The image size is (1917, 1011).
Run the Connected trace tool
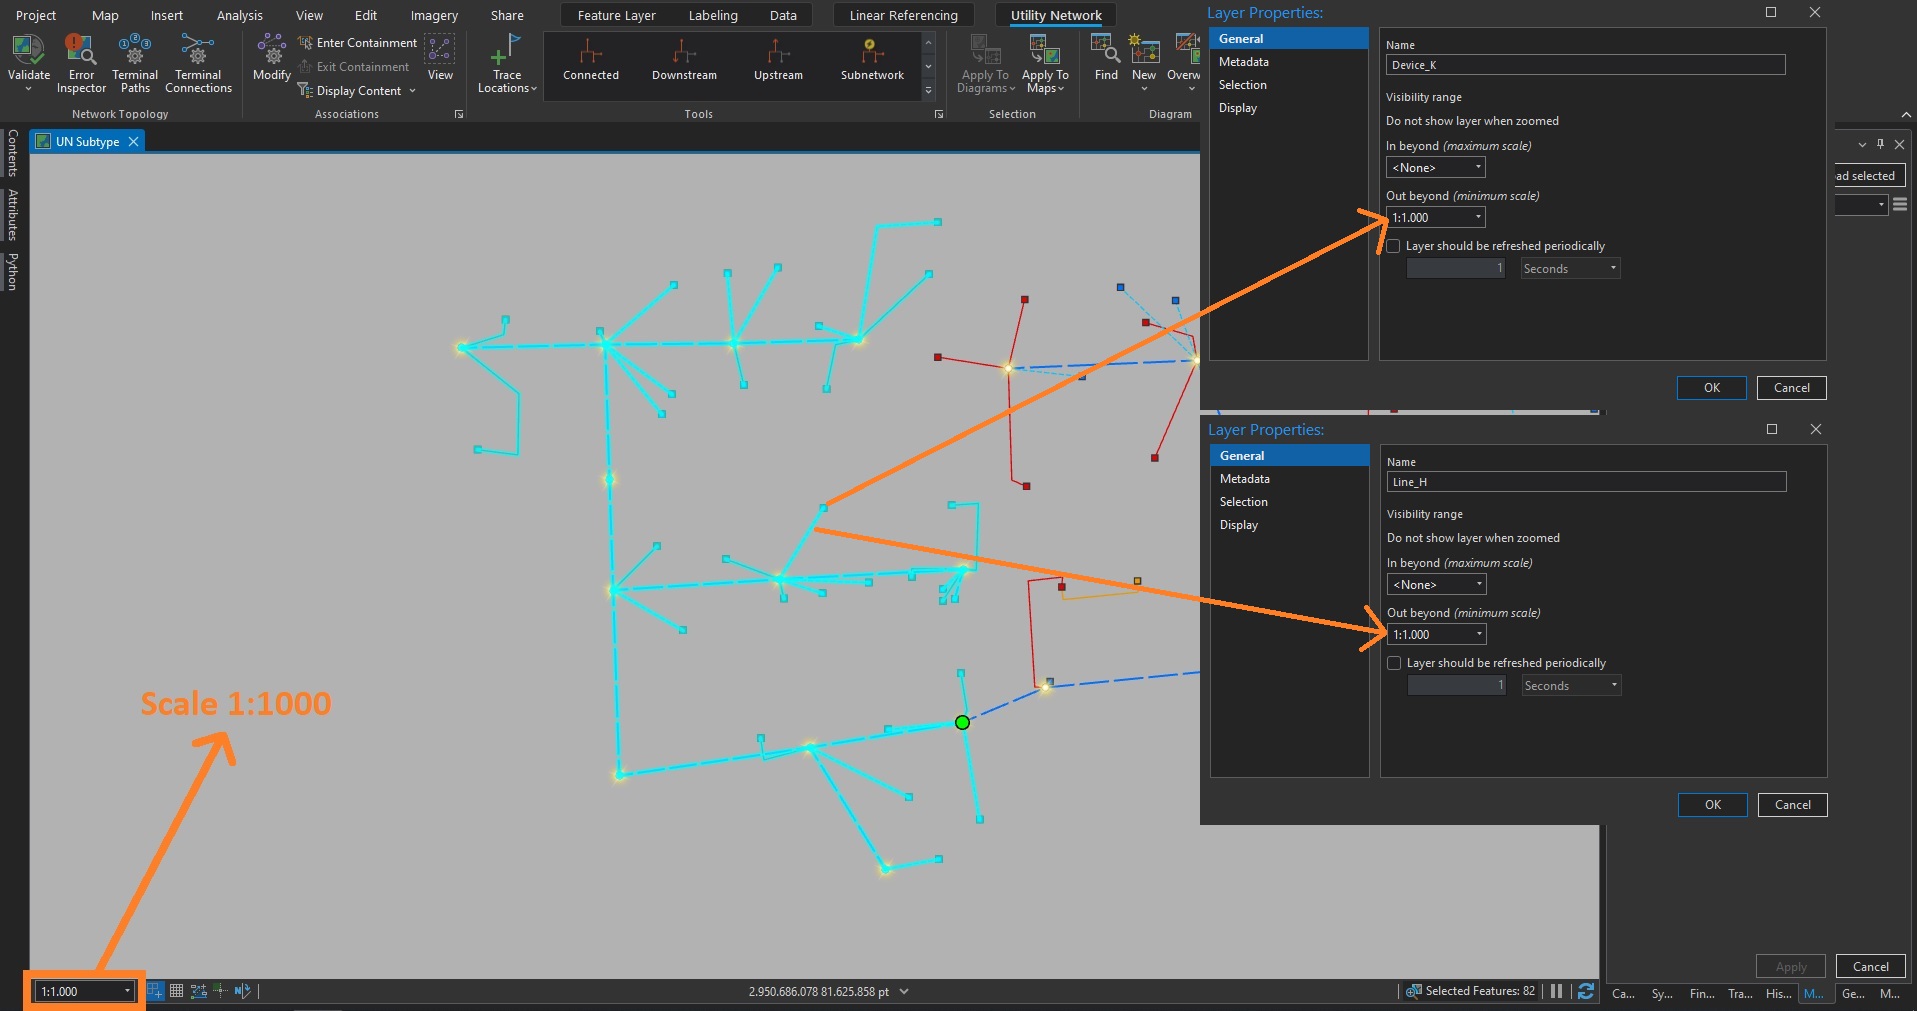pos(591,52)
